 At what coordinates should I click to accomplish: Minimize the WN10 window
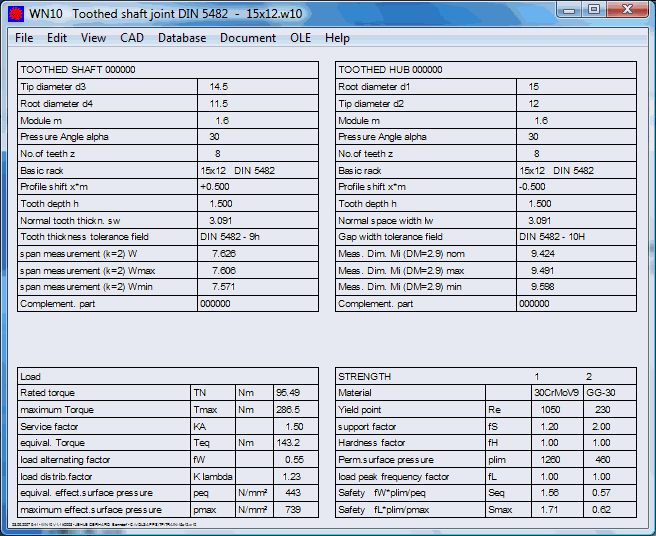point(570,10)
